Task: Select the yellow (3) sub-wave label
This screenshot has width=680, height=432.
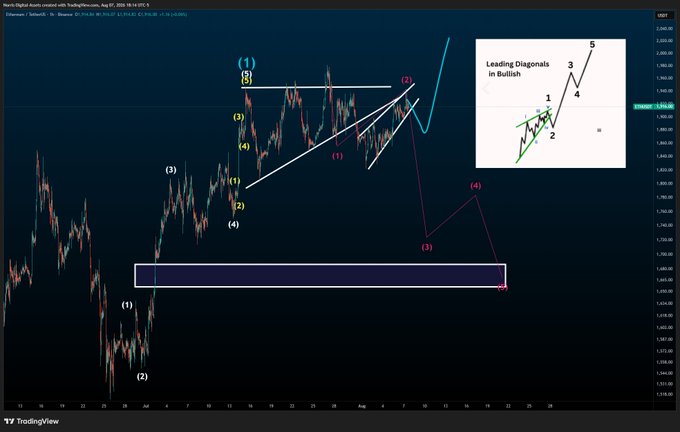Action: pyautogui.click(x=239, y=117)
